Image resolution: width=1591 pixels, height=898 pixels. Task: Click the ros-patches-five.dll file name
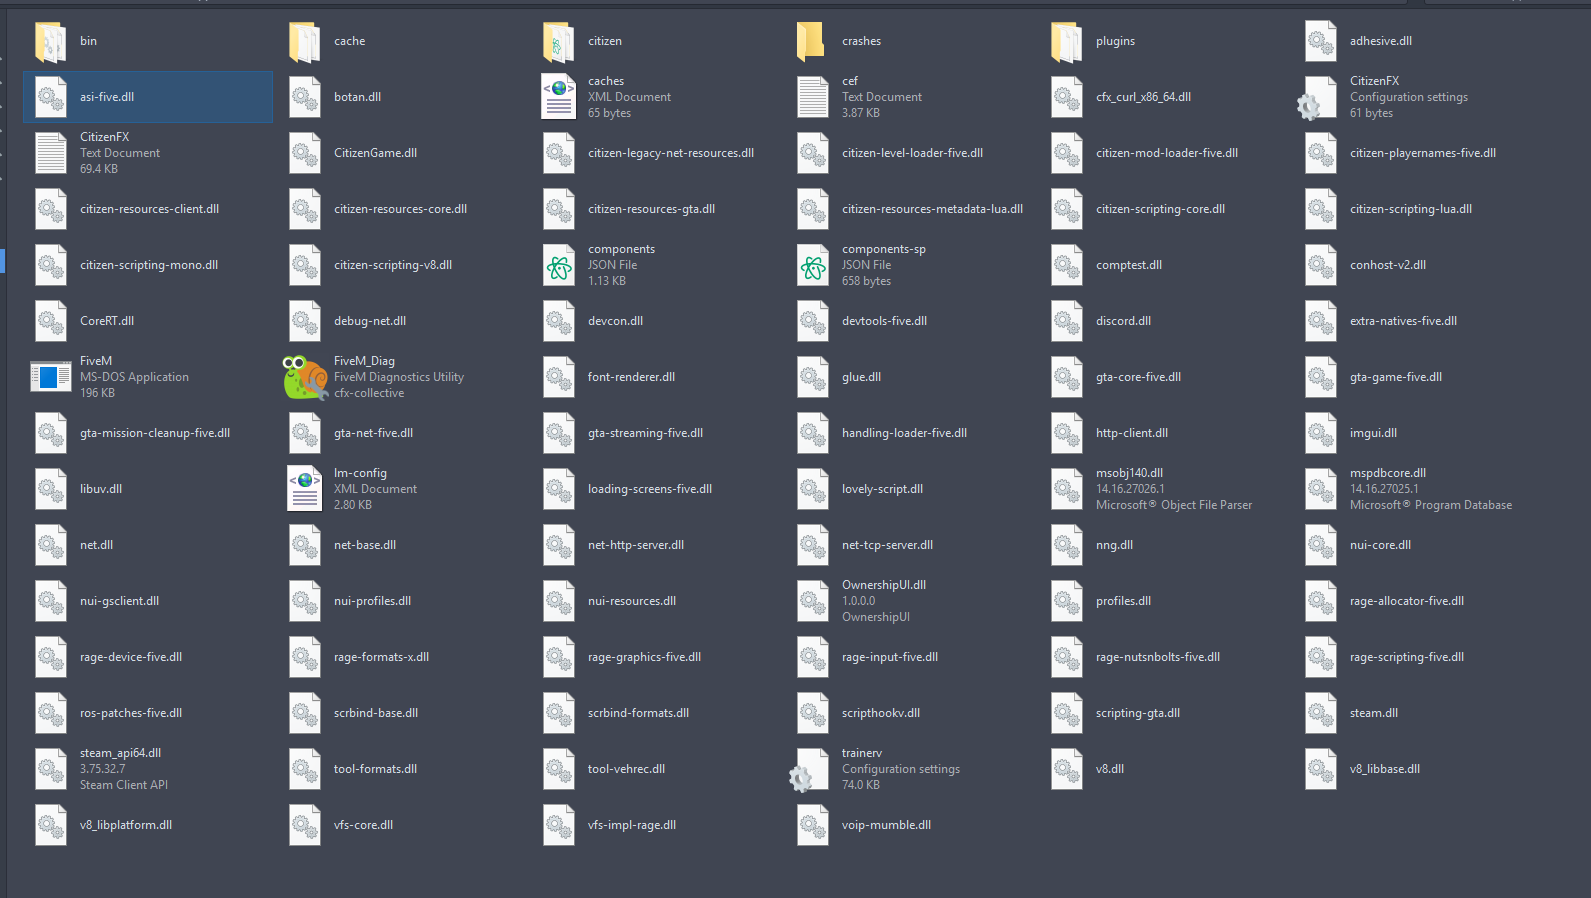click(x=131, y=713)
